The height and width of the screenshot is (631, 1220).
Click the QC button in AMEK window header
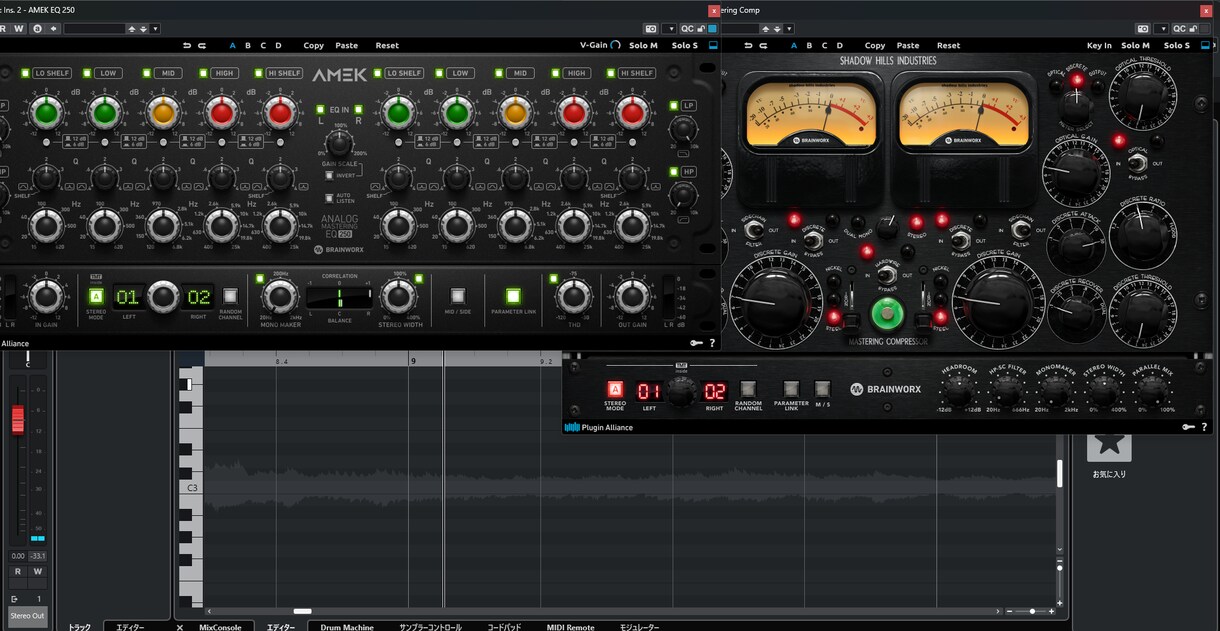pos(687,29)
